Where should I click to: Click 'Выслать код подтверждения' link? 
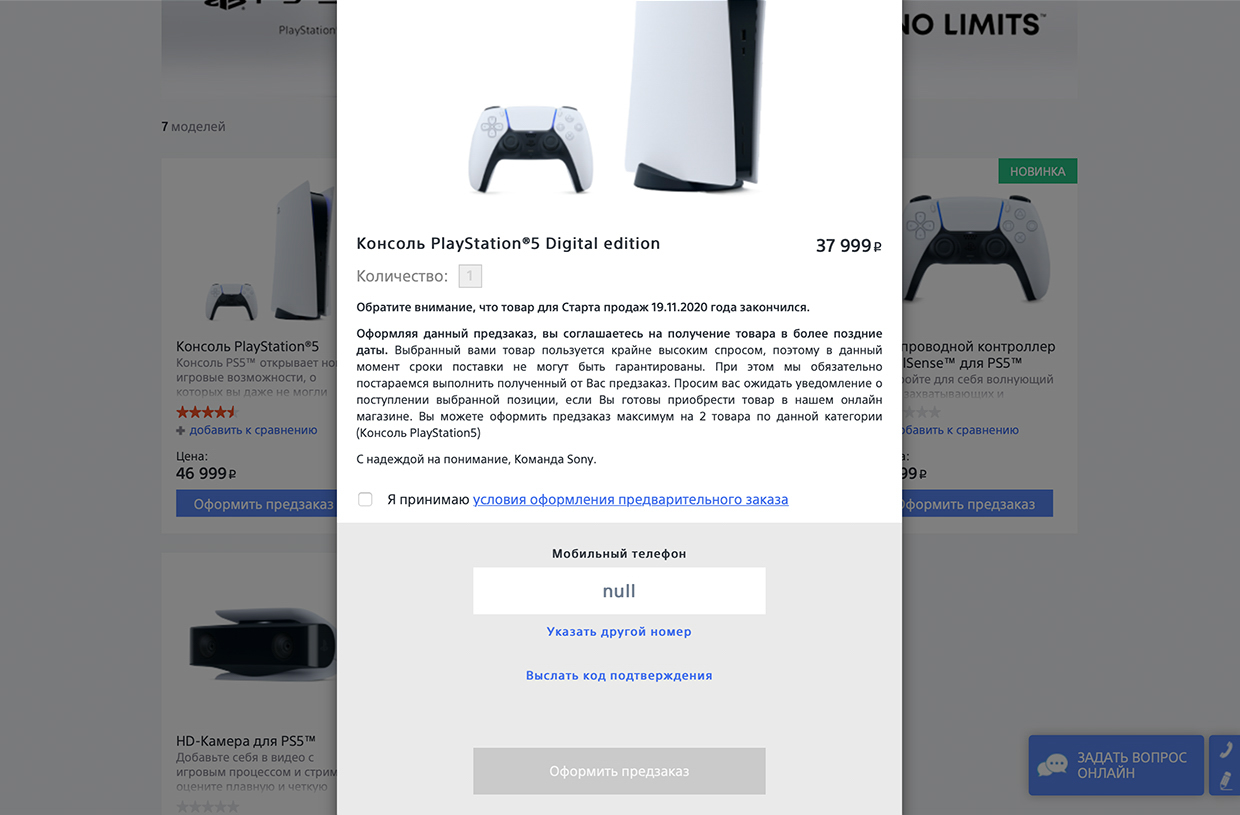click(619, 676)
